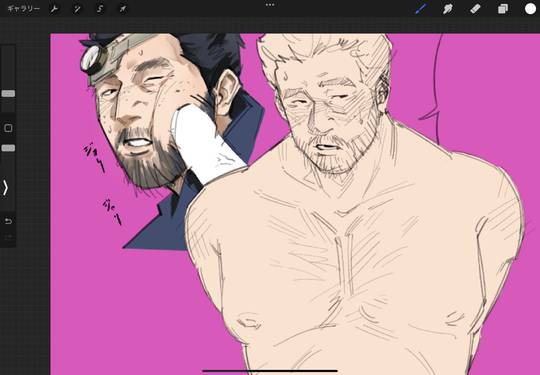540x375 pixels.
Task: Tap the Redo arrow
Action: click(x=8, y=237)
